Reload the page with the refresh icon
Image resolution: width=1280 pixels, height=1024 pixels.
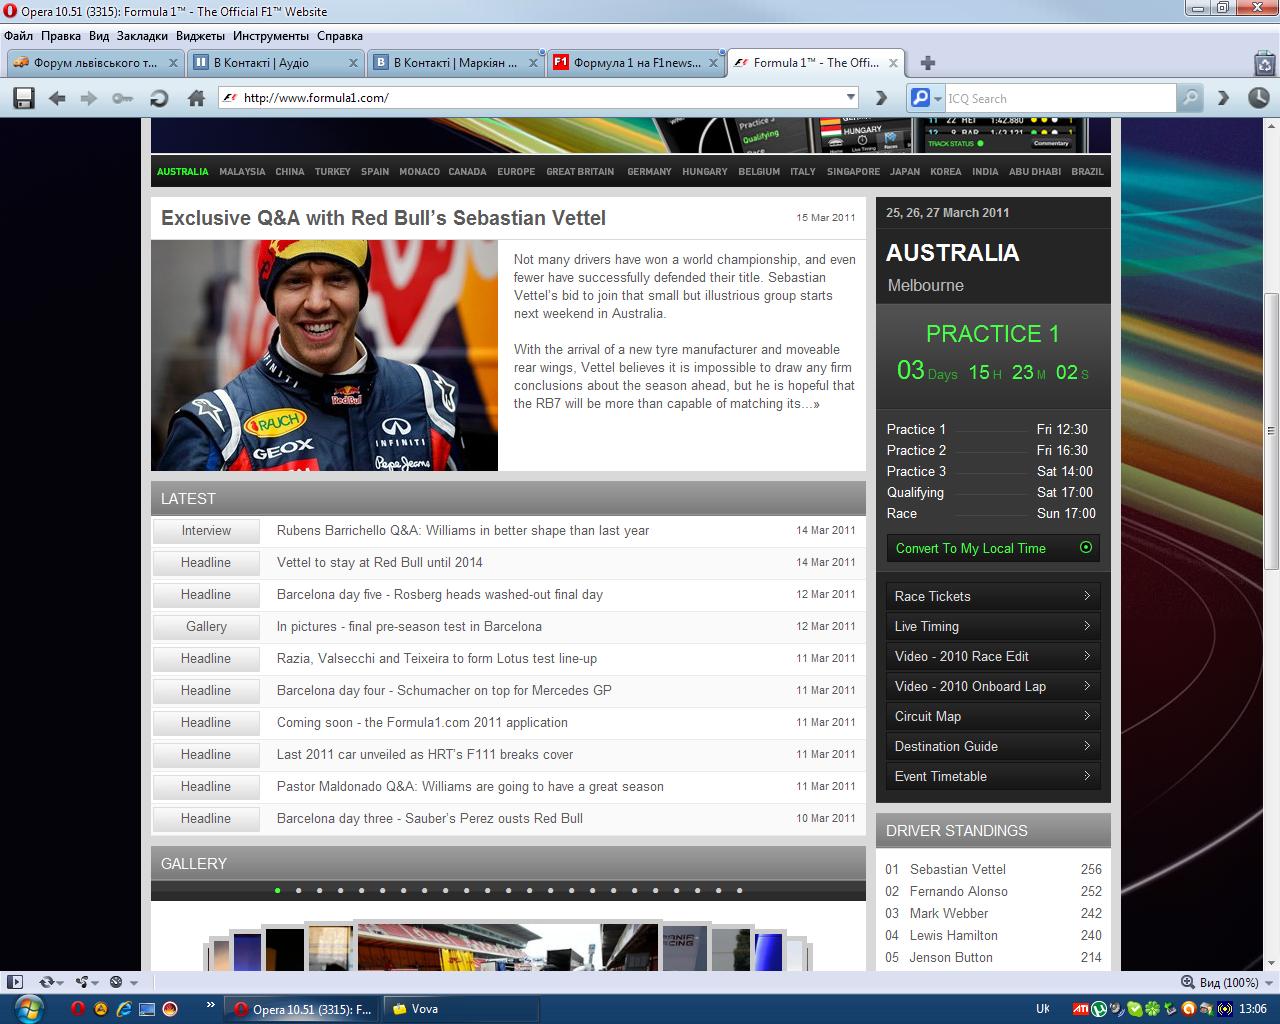click(158, 98)
